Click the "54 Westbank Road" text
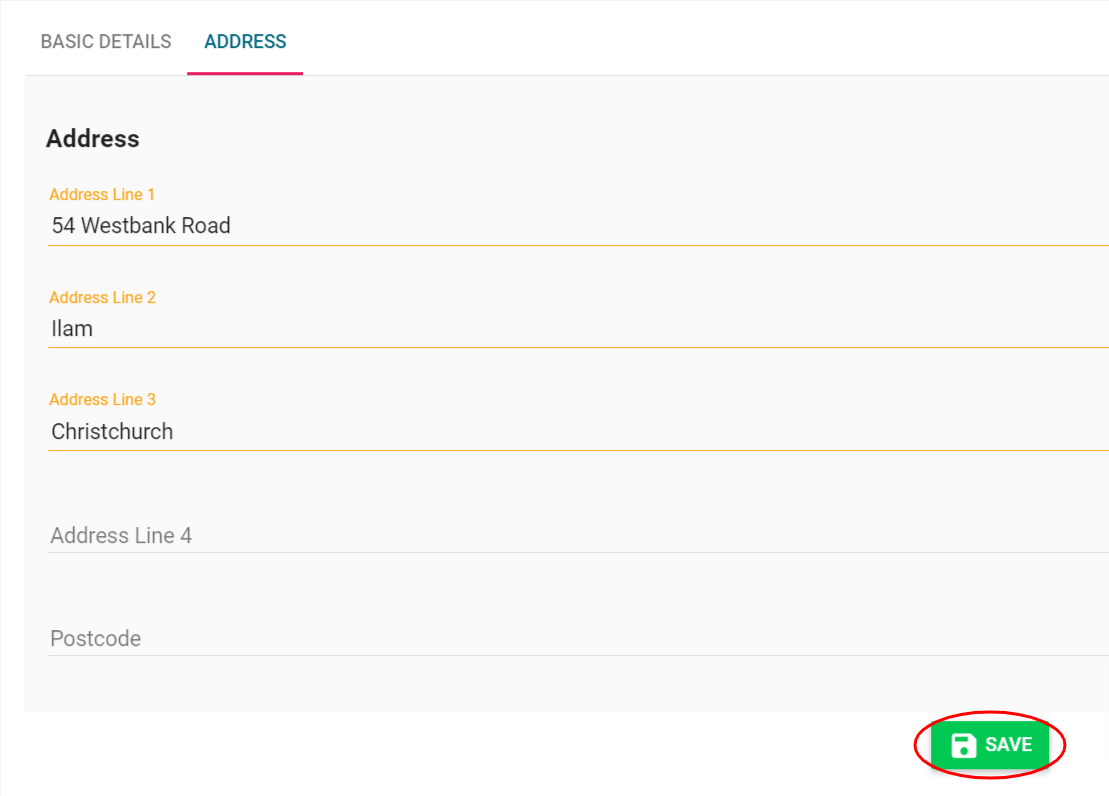 coord(141,226)
